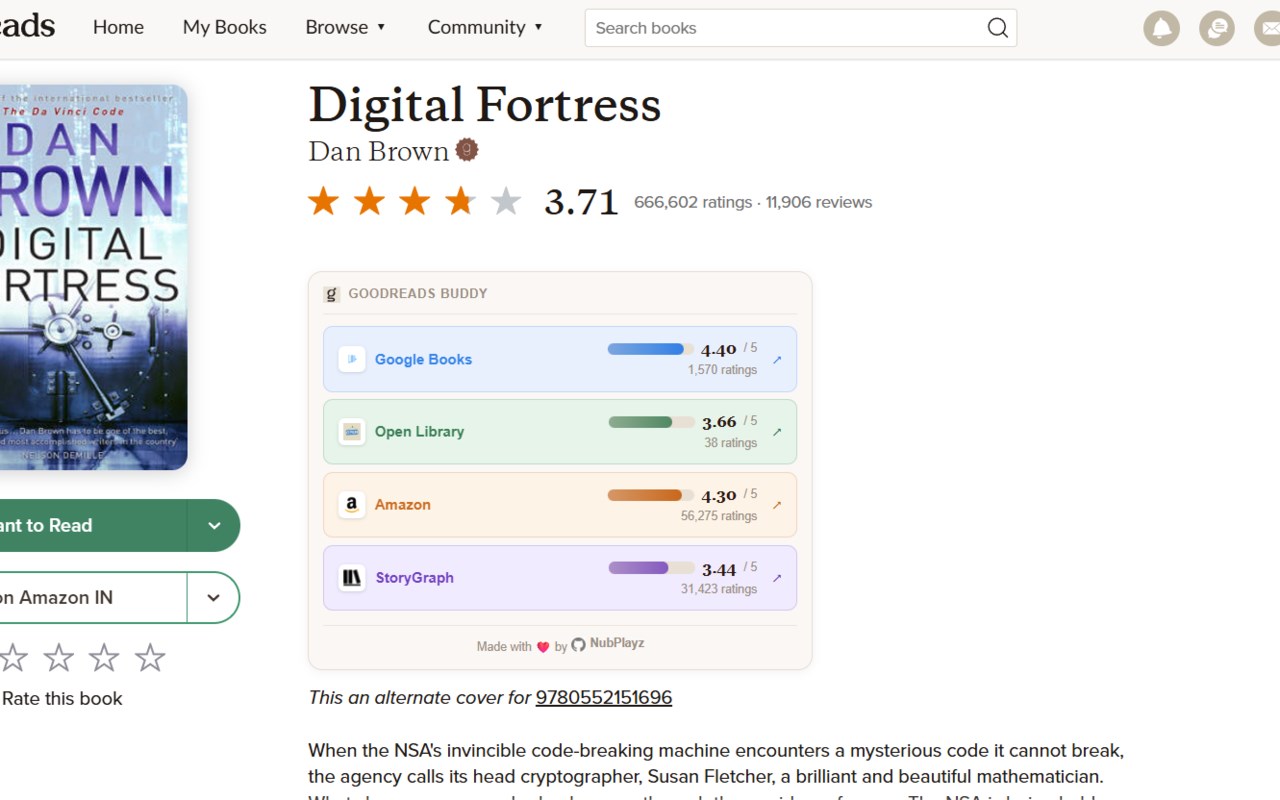This screenshot has width=1280, height=800.
Task: Click the Google Books rating progress bar
Action: [650, 349]
